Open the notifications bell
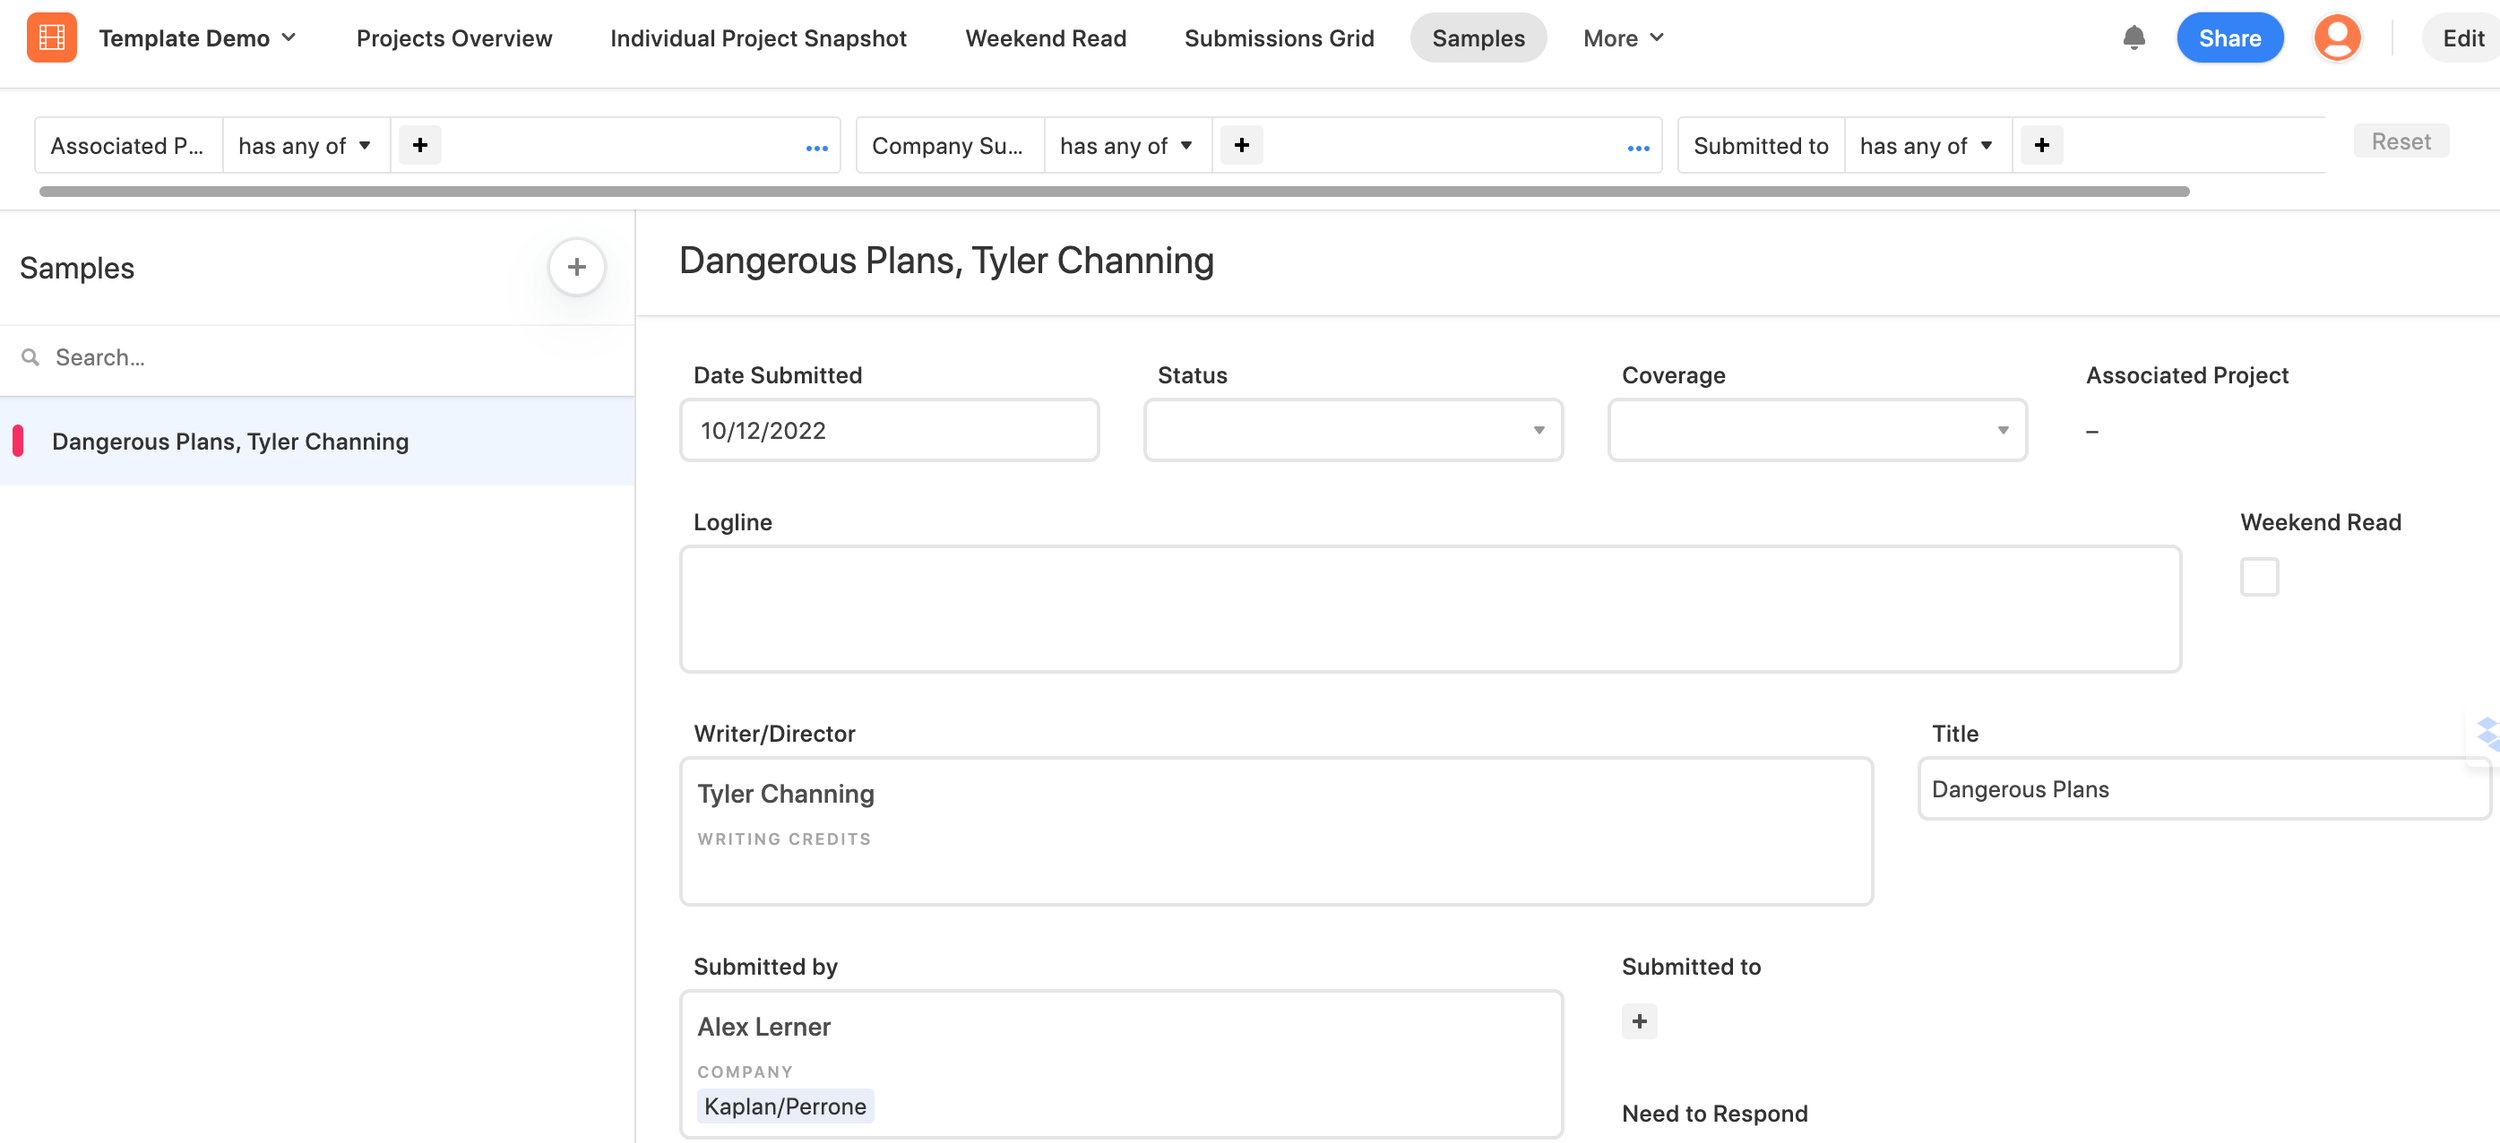 click(2133, 38)
